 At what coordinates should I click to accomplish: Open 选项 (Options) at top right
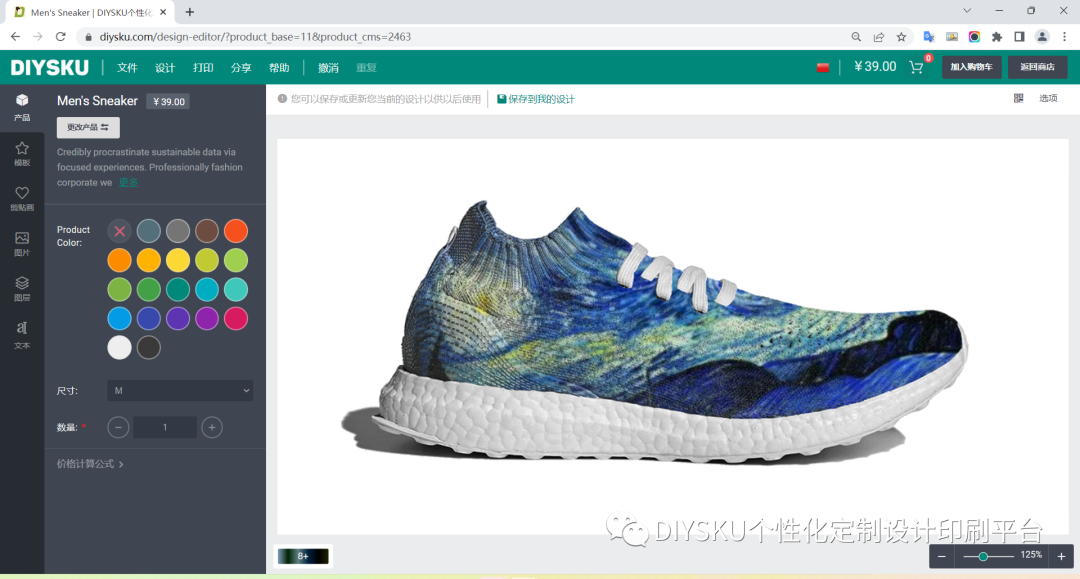coord(1048,98)
